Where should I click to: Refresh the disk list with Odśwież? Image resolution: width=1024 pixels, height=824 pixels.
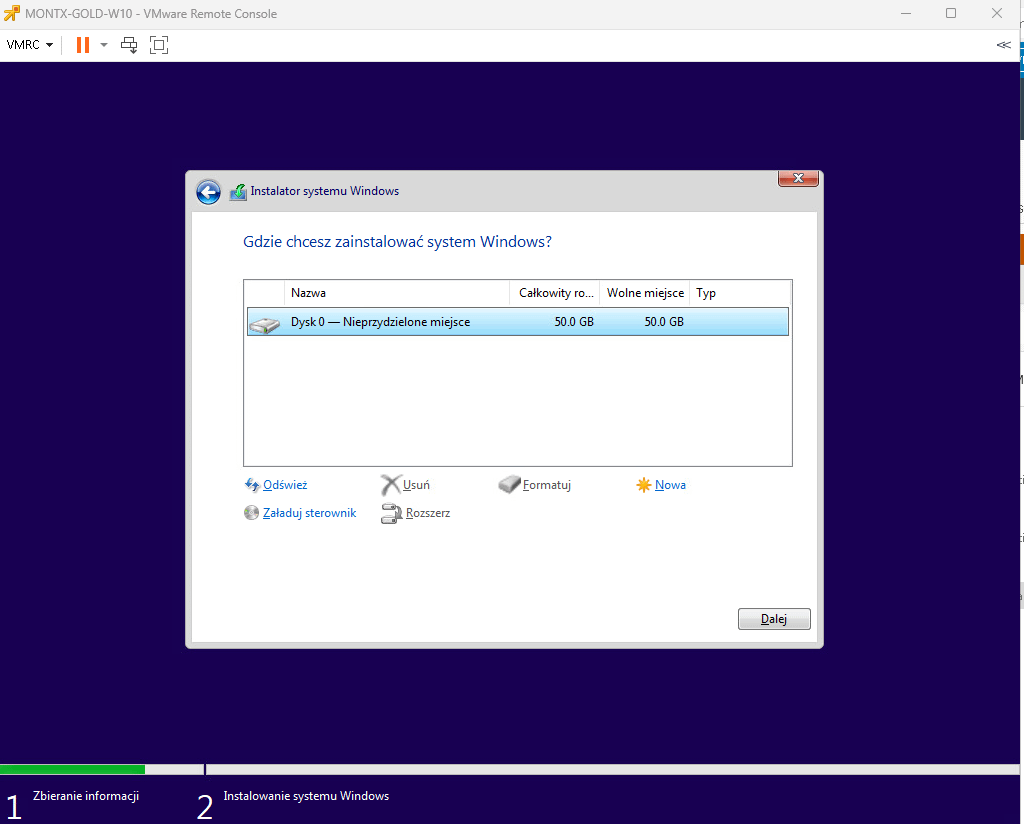(x=284, y=485)
